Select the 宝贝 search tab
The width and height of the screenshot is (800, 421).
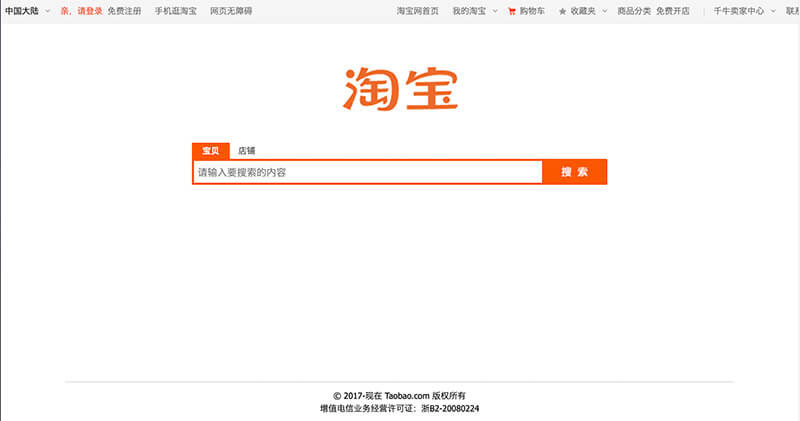click(x=211, y=151)
